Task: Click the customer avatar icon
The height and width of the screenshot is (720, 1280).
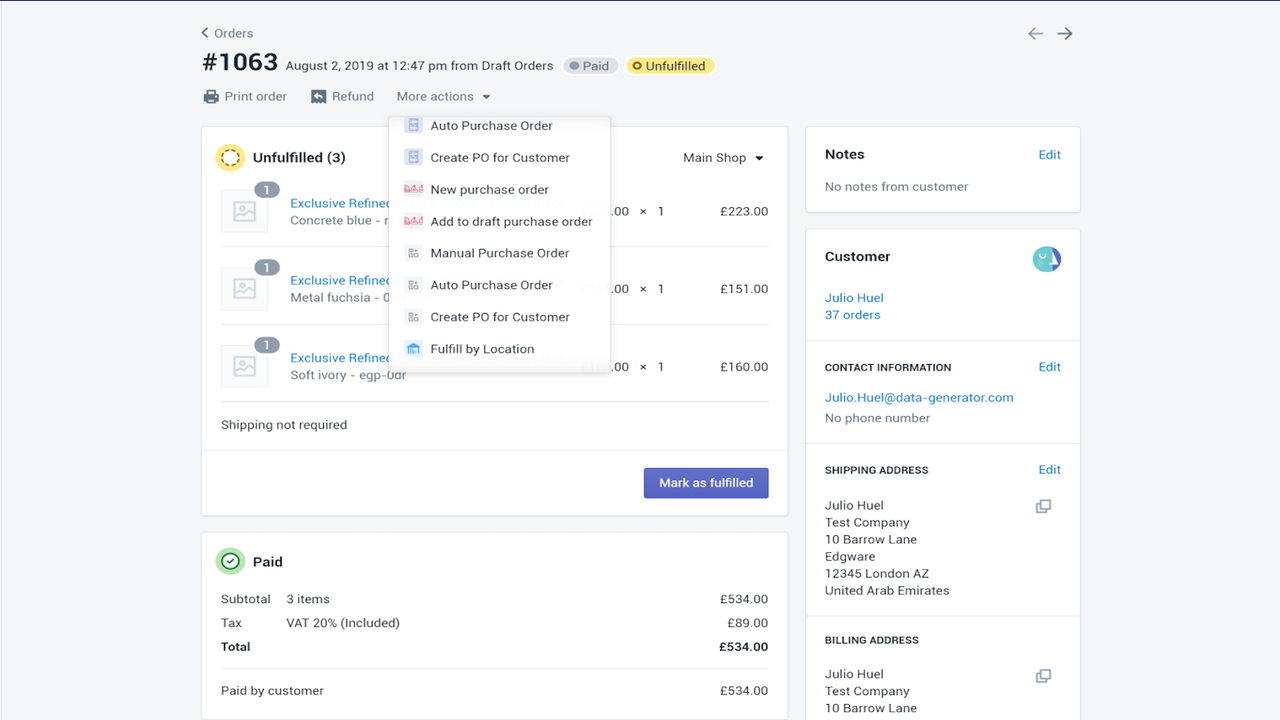Action: pyautogui.click(x=1047, y=259)
